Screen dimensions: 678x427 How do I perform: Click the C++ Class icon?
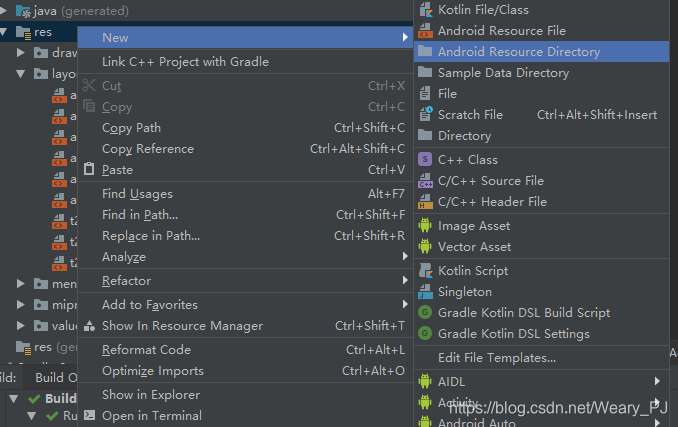(425, 159)
